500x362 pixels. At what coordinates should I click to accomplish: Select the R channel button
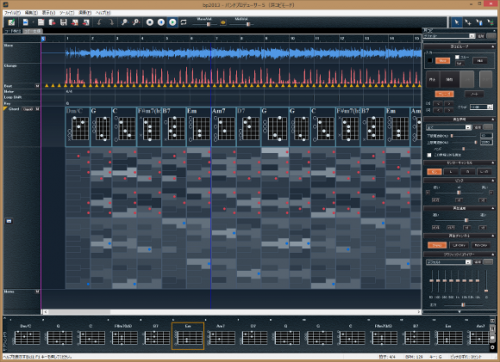tap(467, 172)
